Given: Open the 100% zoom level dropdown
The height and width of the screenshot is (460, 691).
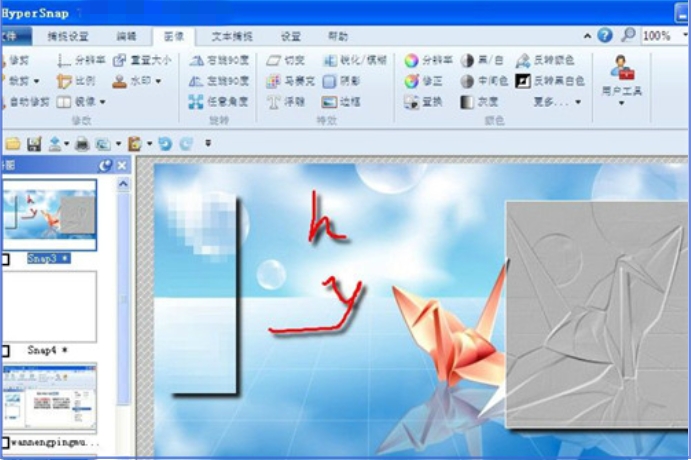Looking at the screenshot, I should [x=686, y=34].
